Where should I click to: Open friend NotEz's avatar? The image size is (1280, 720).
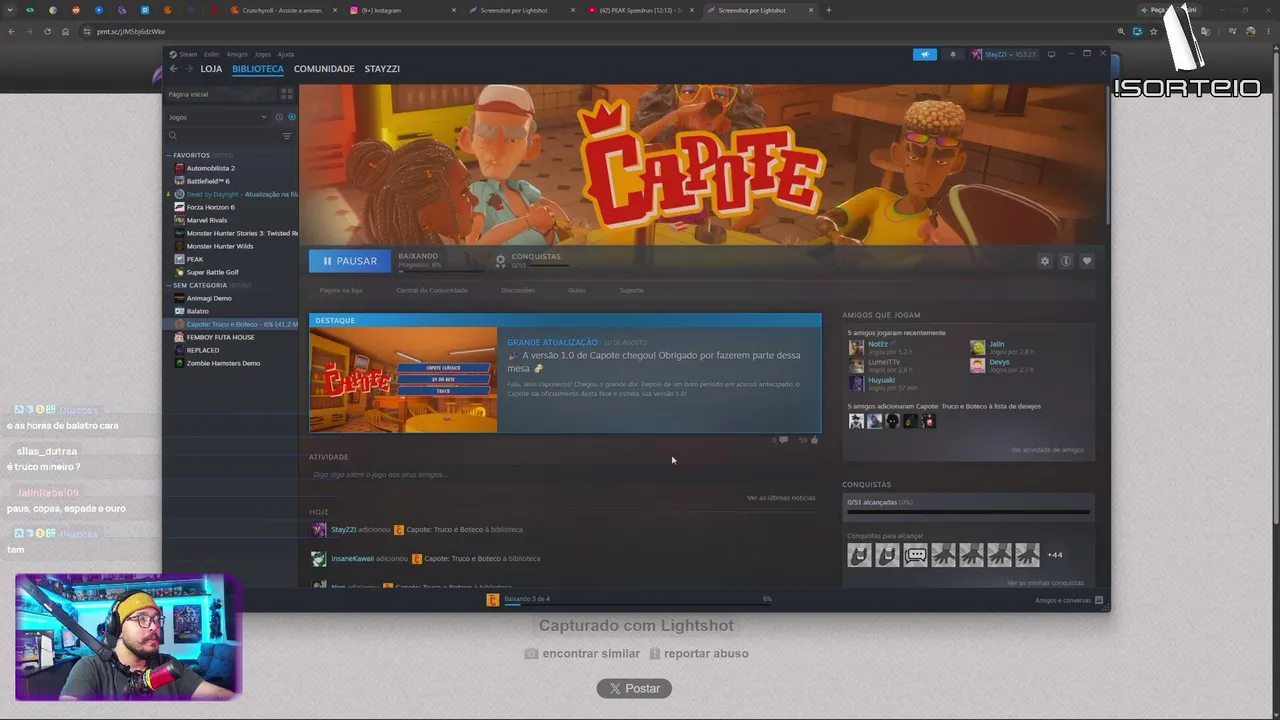point(856,348)
